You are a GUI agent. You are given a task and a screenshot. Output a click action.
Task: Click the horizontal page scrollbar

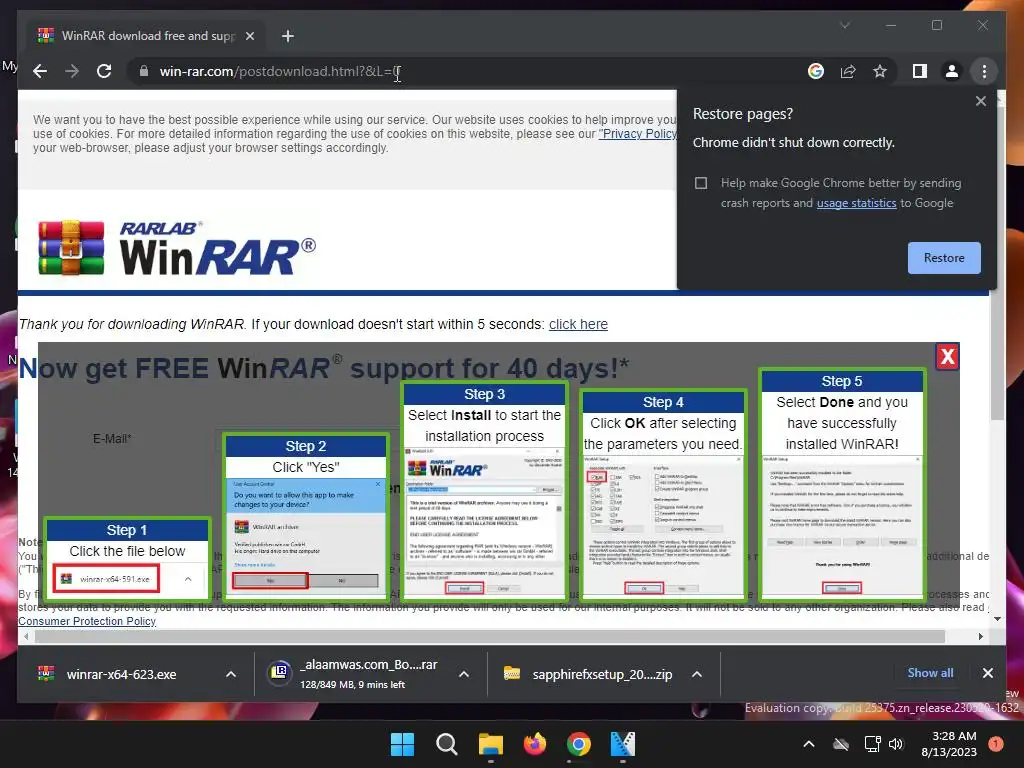(x=490, y=636)
